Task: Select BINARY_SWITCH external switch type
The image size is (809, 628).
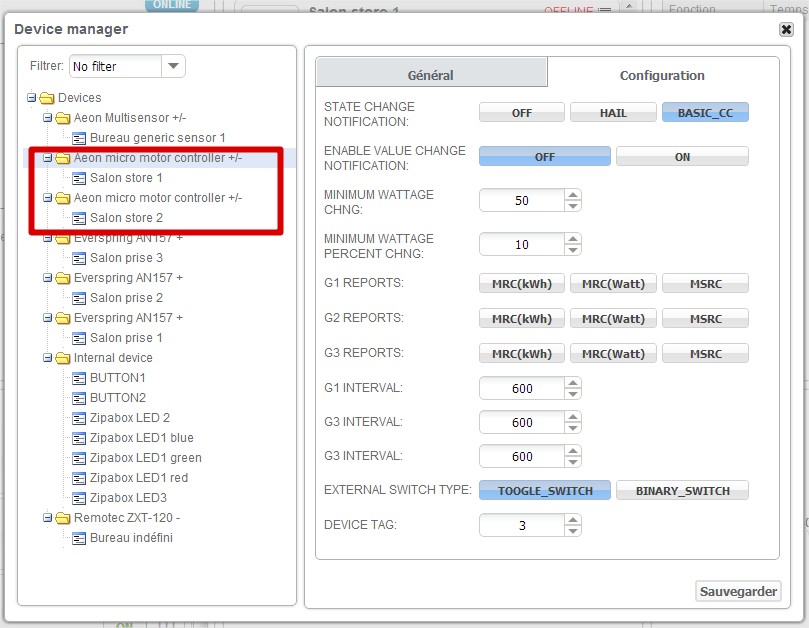Action: [x=682, y=491]
